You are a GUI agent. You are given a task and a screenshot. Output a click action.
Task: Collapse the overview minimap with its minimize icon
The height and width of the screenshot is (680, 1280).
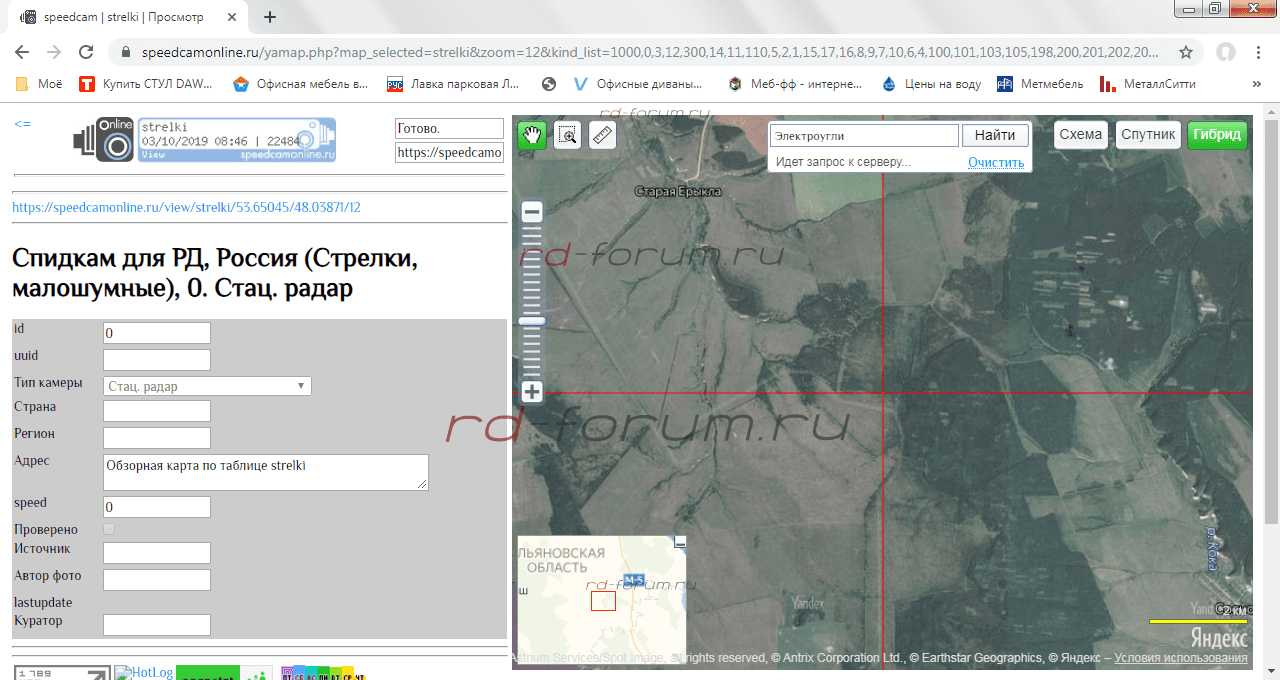[x=680, y=542]
